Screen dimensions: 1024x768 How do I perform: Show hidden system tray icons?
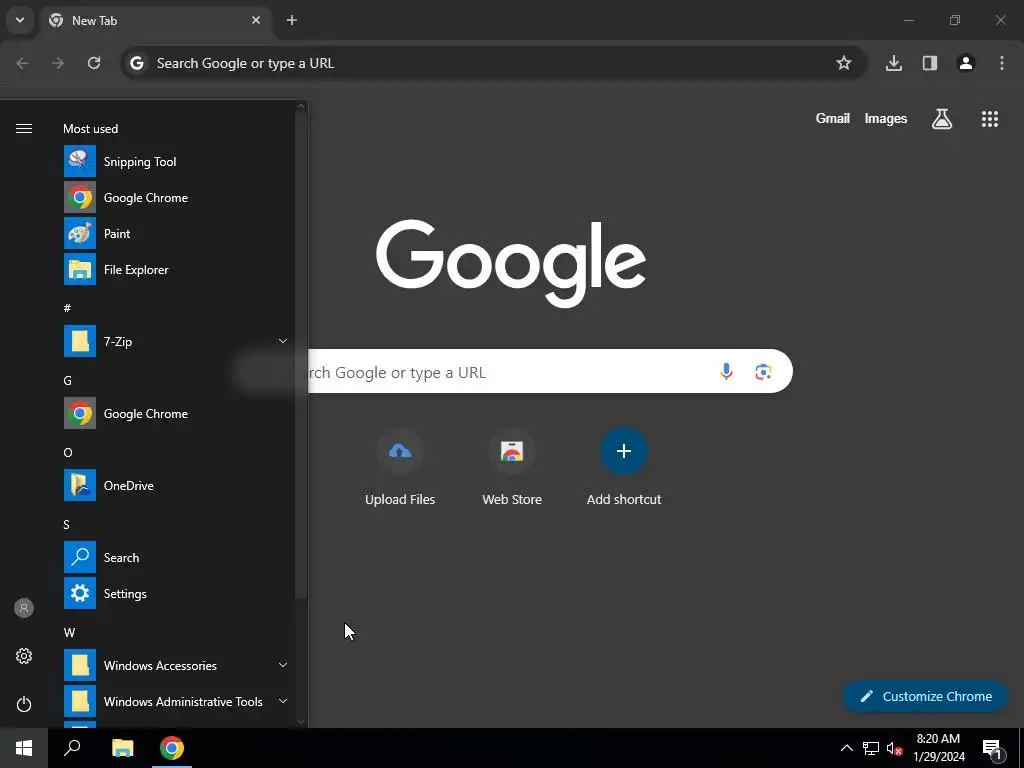tap(846, 748)
